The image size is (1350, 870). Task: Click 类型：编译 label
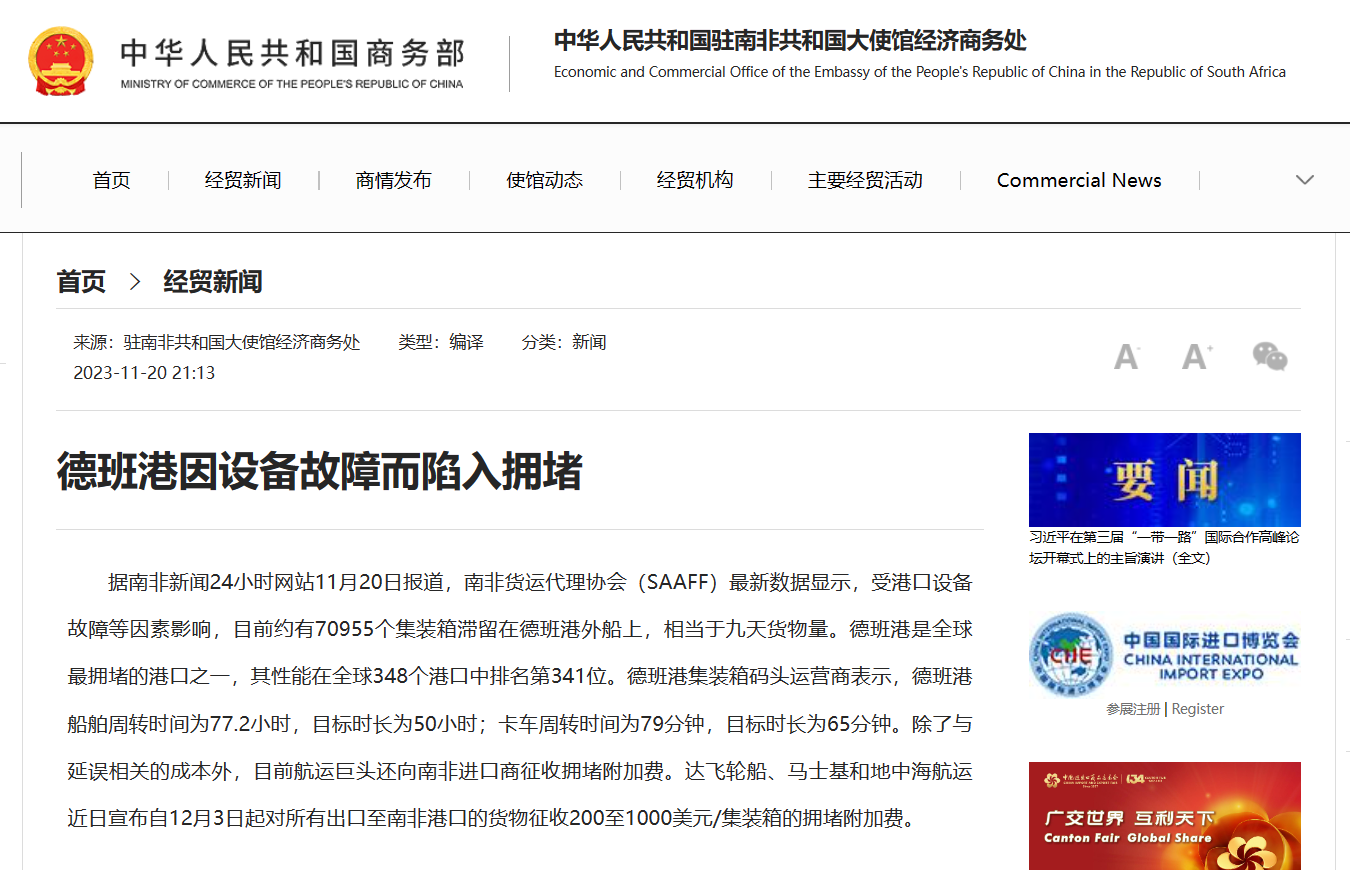[441, 342]
